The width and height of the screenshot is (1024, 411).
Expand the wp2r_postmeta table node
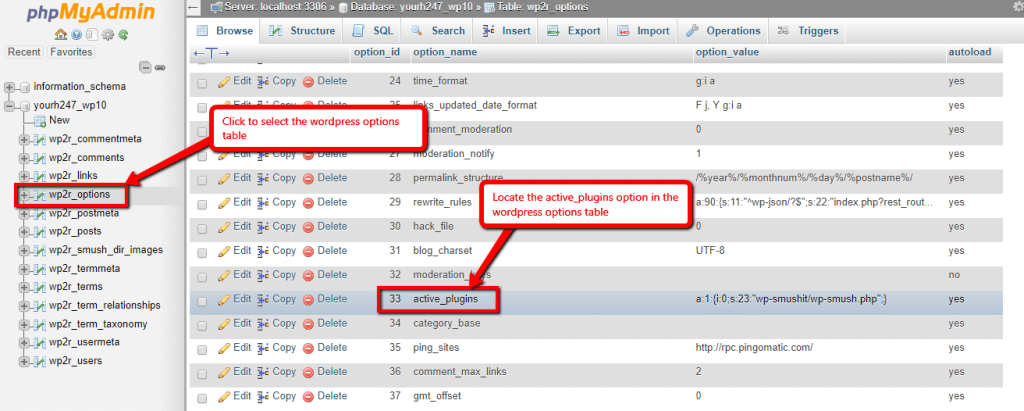pyautogui.click(x=24, y=214)
